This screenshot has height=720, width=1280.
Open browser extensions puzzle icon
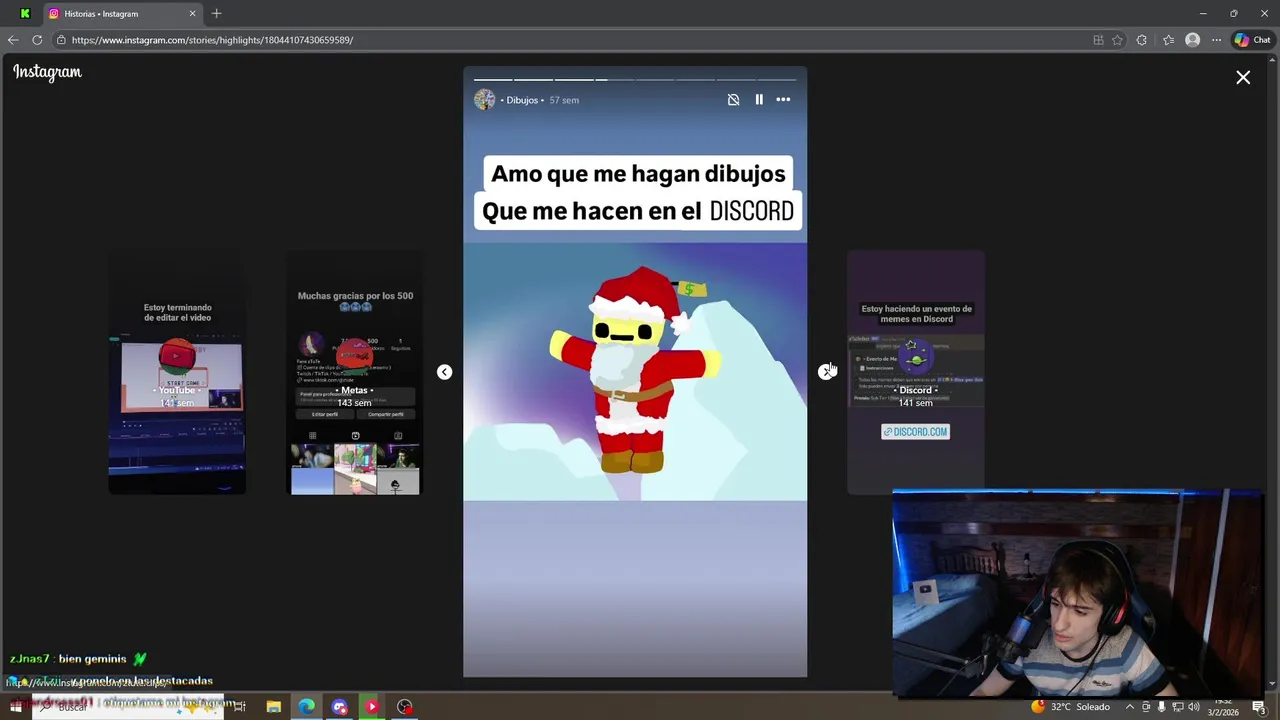1142,40
